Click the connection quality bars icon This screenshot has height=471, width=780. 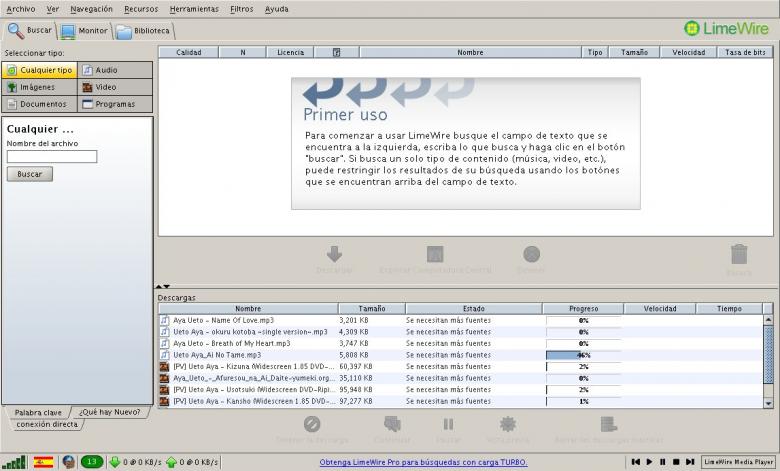point(15,462)
